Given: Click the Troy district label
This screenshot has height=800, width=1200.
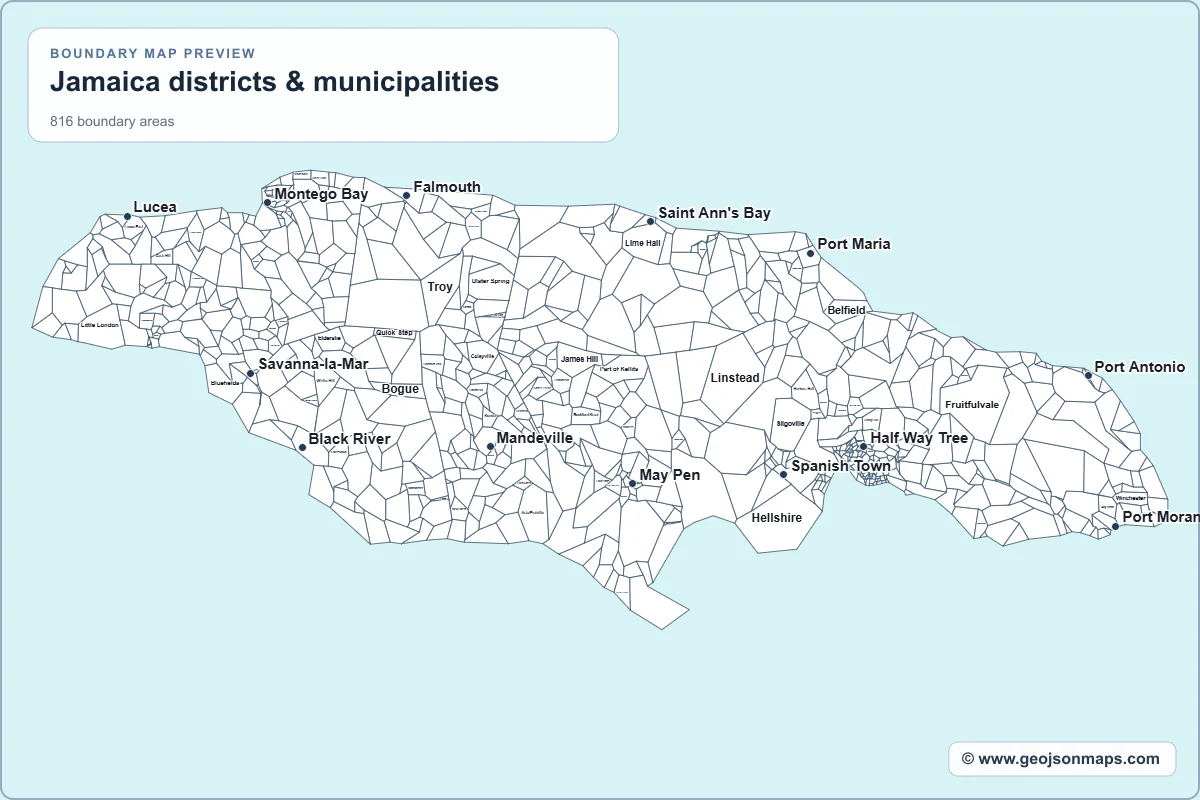Looking at the screenshot, I should [440, 287].
